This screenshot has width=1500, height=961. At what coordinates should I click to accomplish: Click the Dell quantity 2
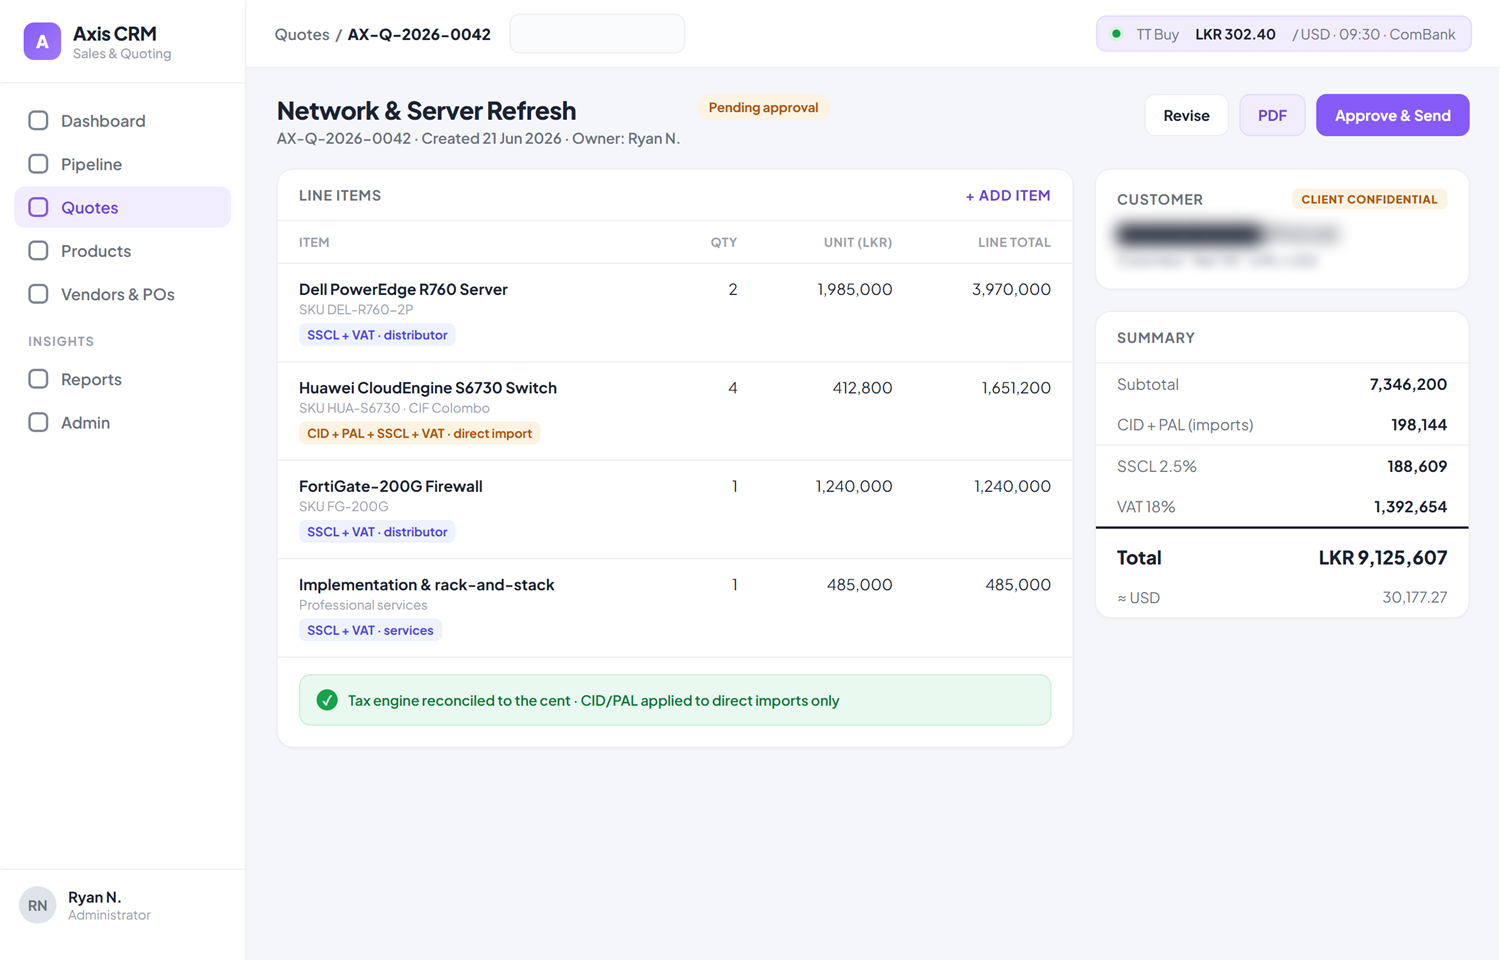click(733, 289)
